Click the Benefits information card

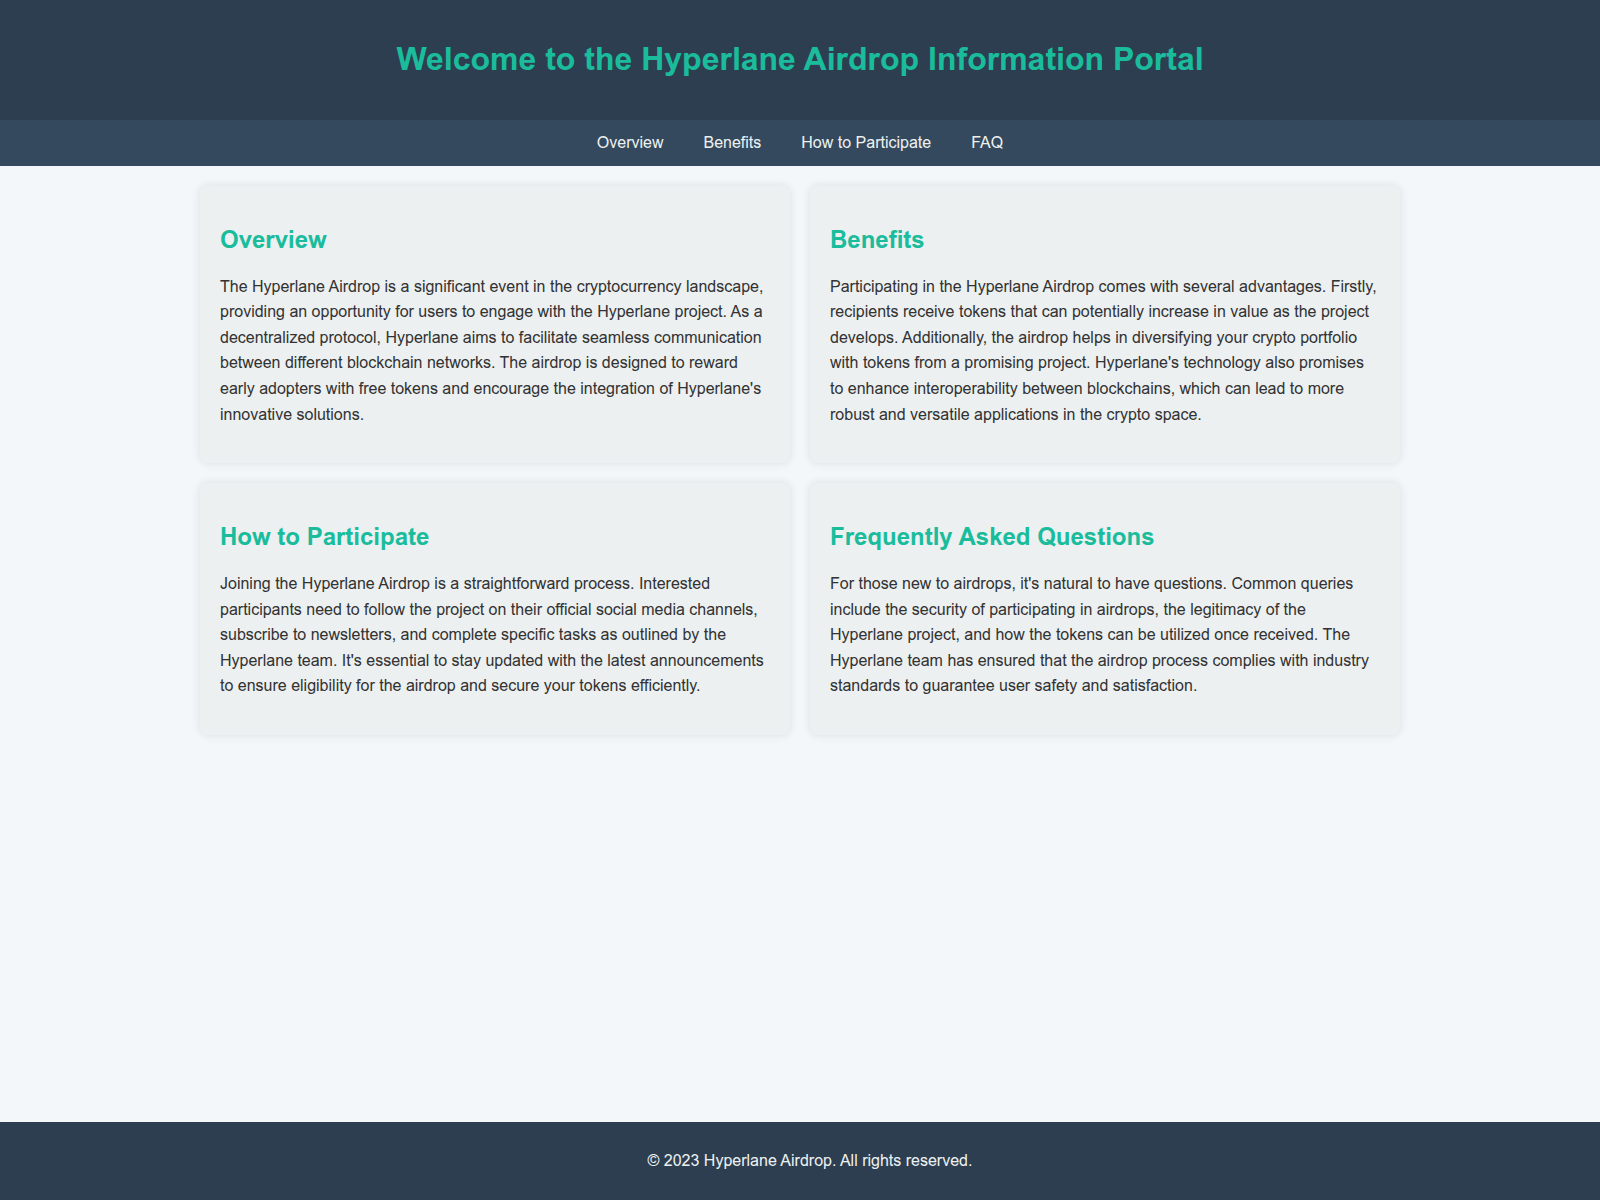(1105, 440)
